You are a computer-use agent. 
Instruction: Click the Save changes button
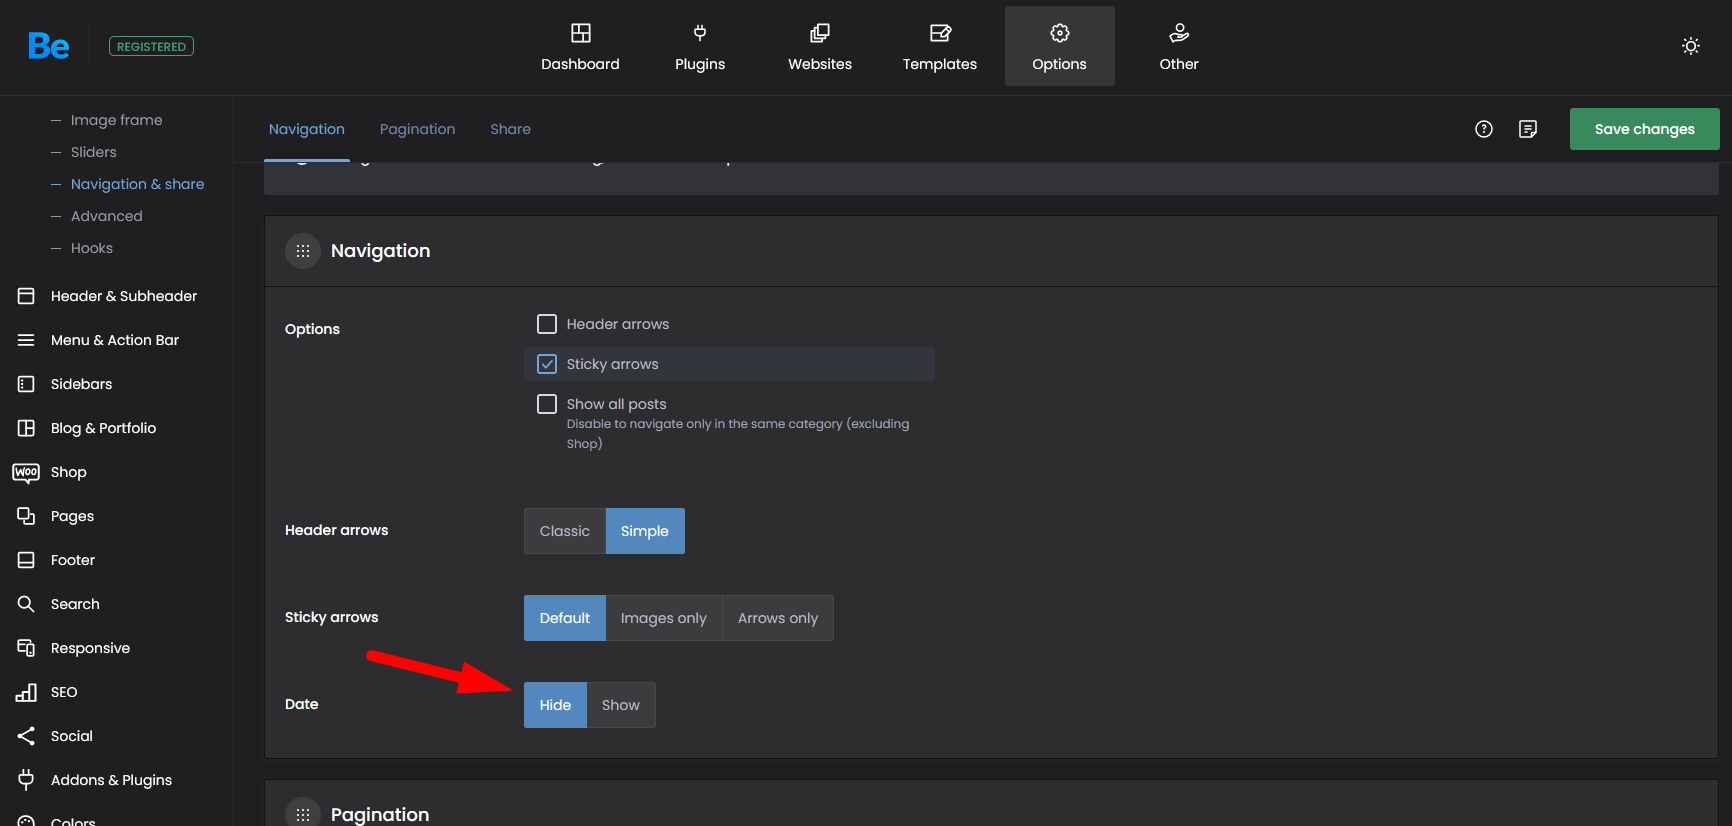point(1645,129)
